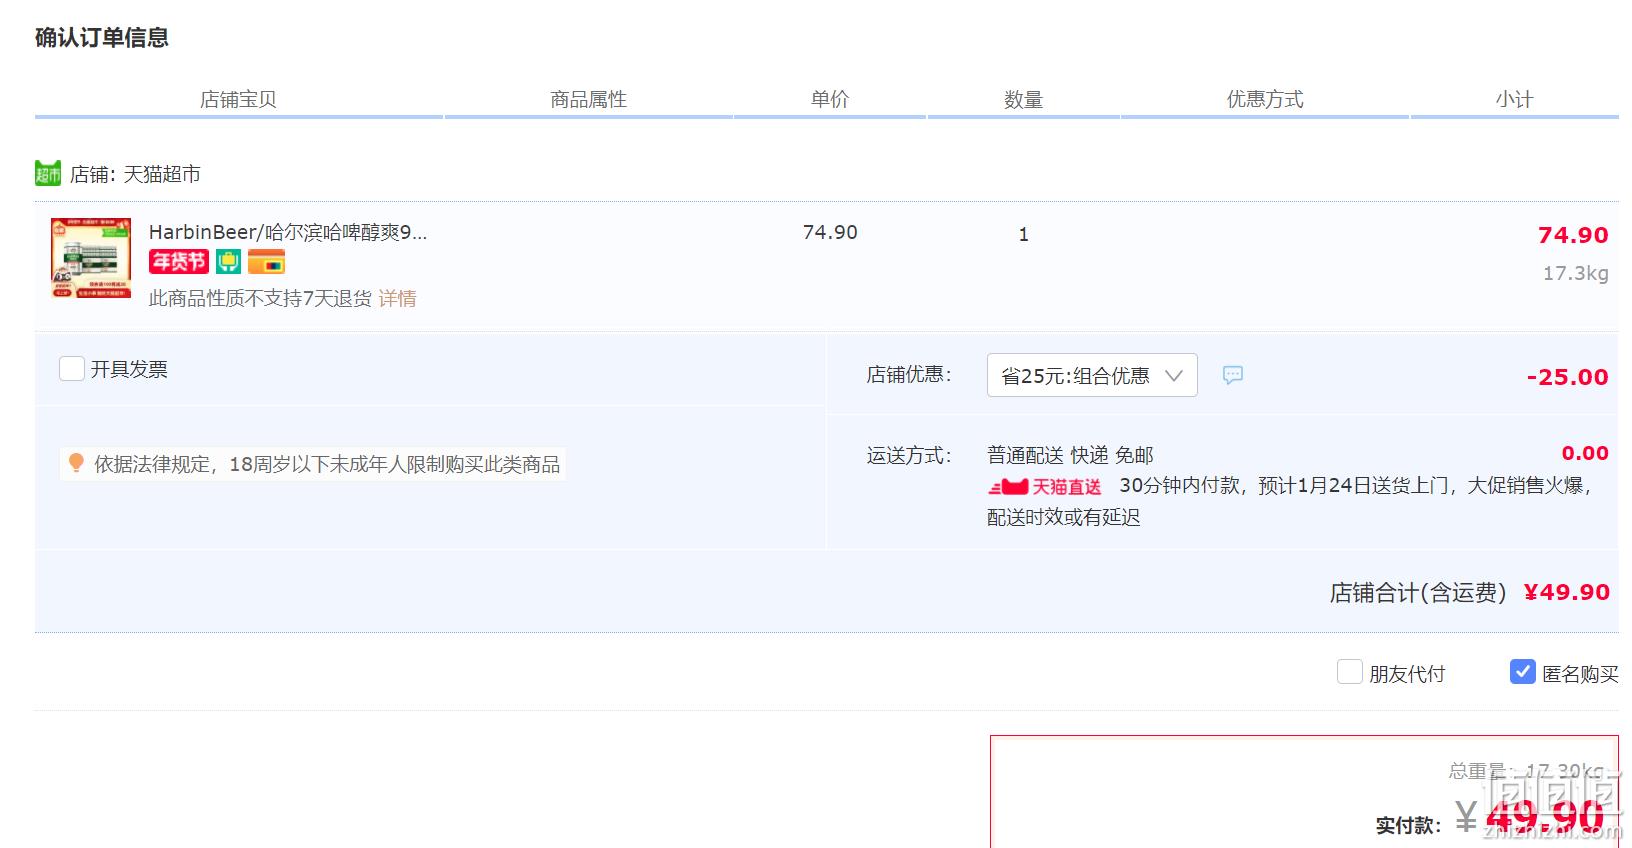
Task: Click the Tmall Supermarket store logo icon
Action: (x=48, y=173)
